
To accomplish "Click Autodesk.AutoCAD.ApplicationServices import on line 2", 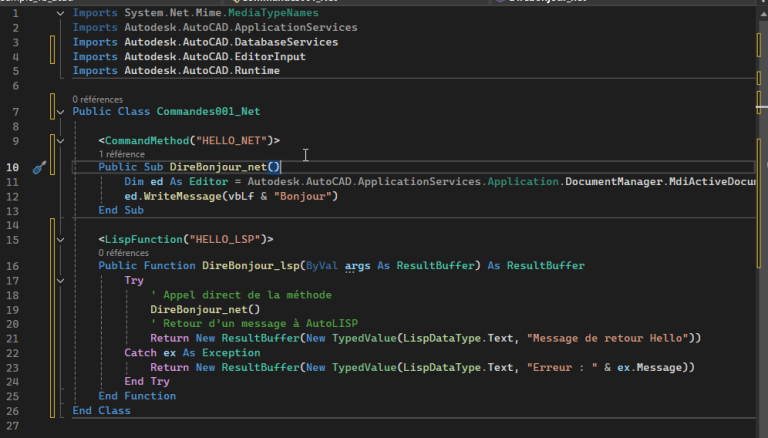I will coord(241,27).
